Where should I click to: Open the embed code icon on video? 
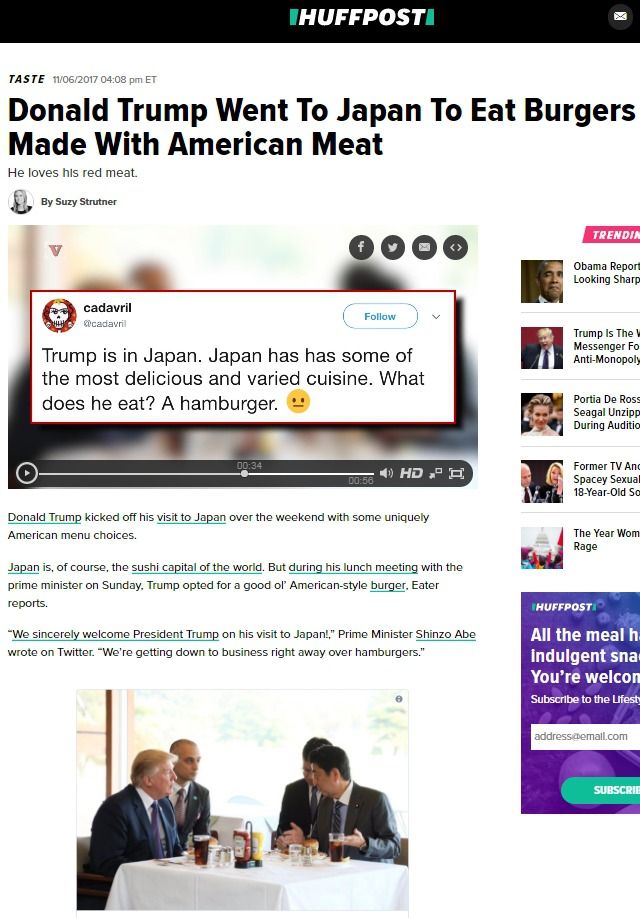point(456,248)
